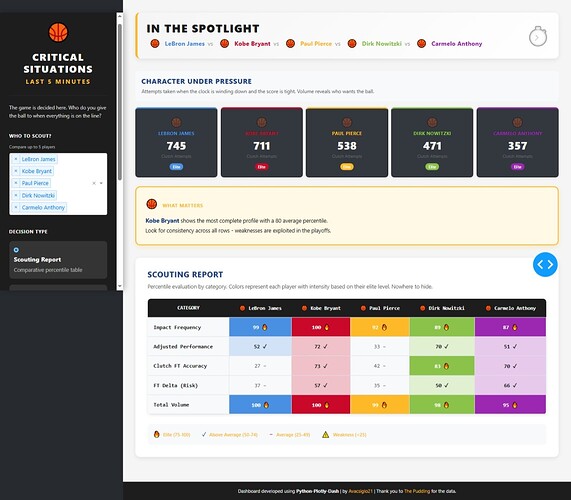The image size is (571, 500).
Task: Click the green Elite badge on Dirk card
Action: 432,167
